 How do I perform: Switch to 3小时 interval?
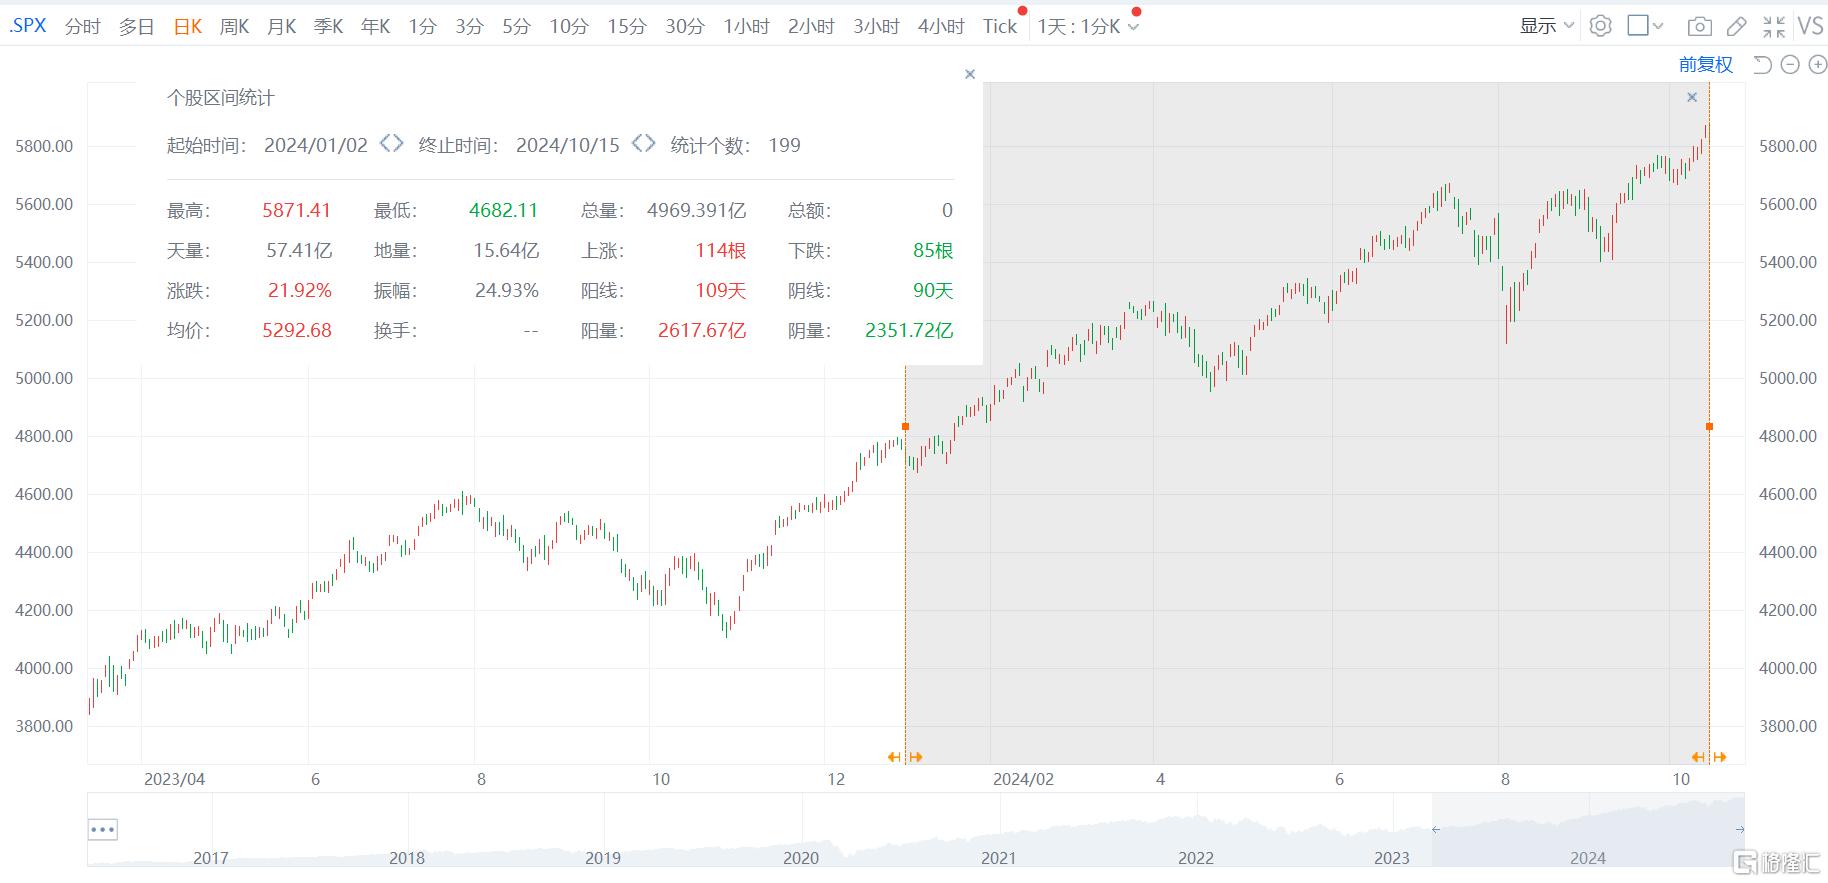point(876,27)
